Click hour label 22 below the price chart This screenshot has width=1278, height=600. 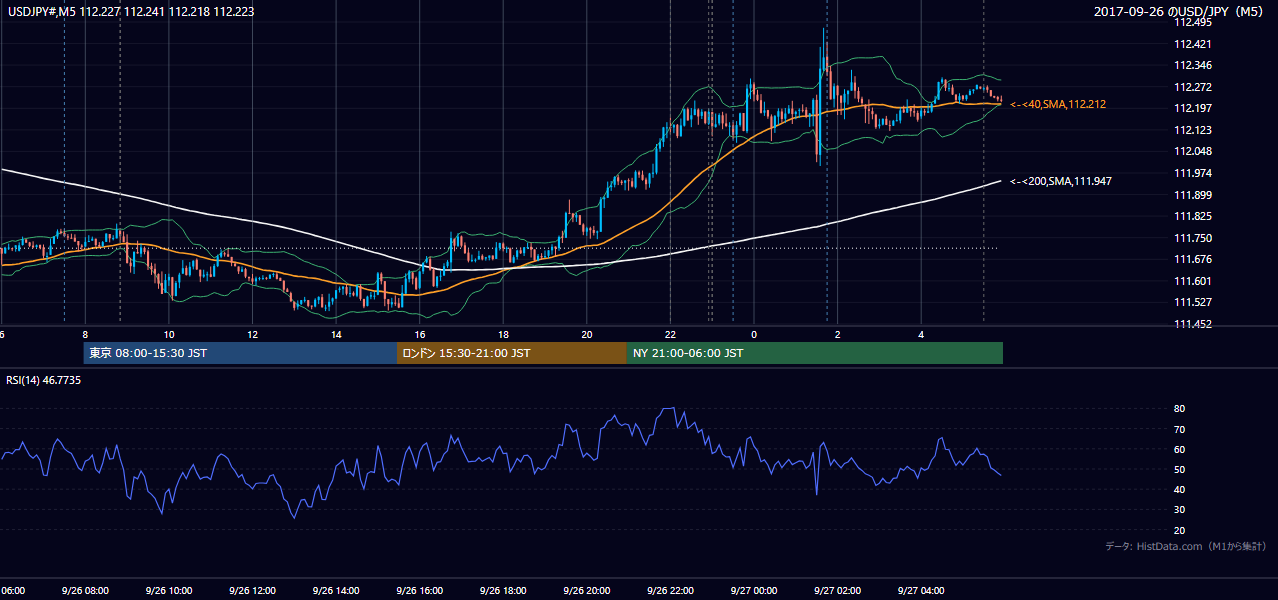coord(670,334)
